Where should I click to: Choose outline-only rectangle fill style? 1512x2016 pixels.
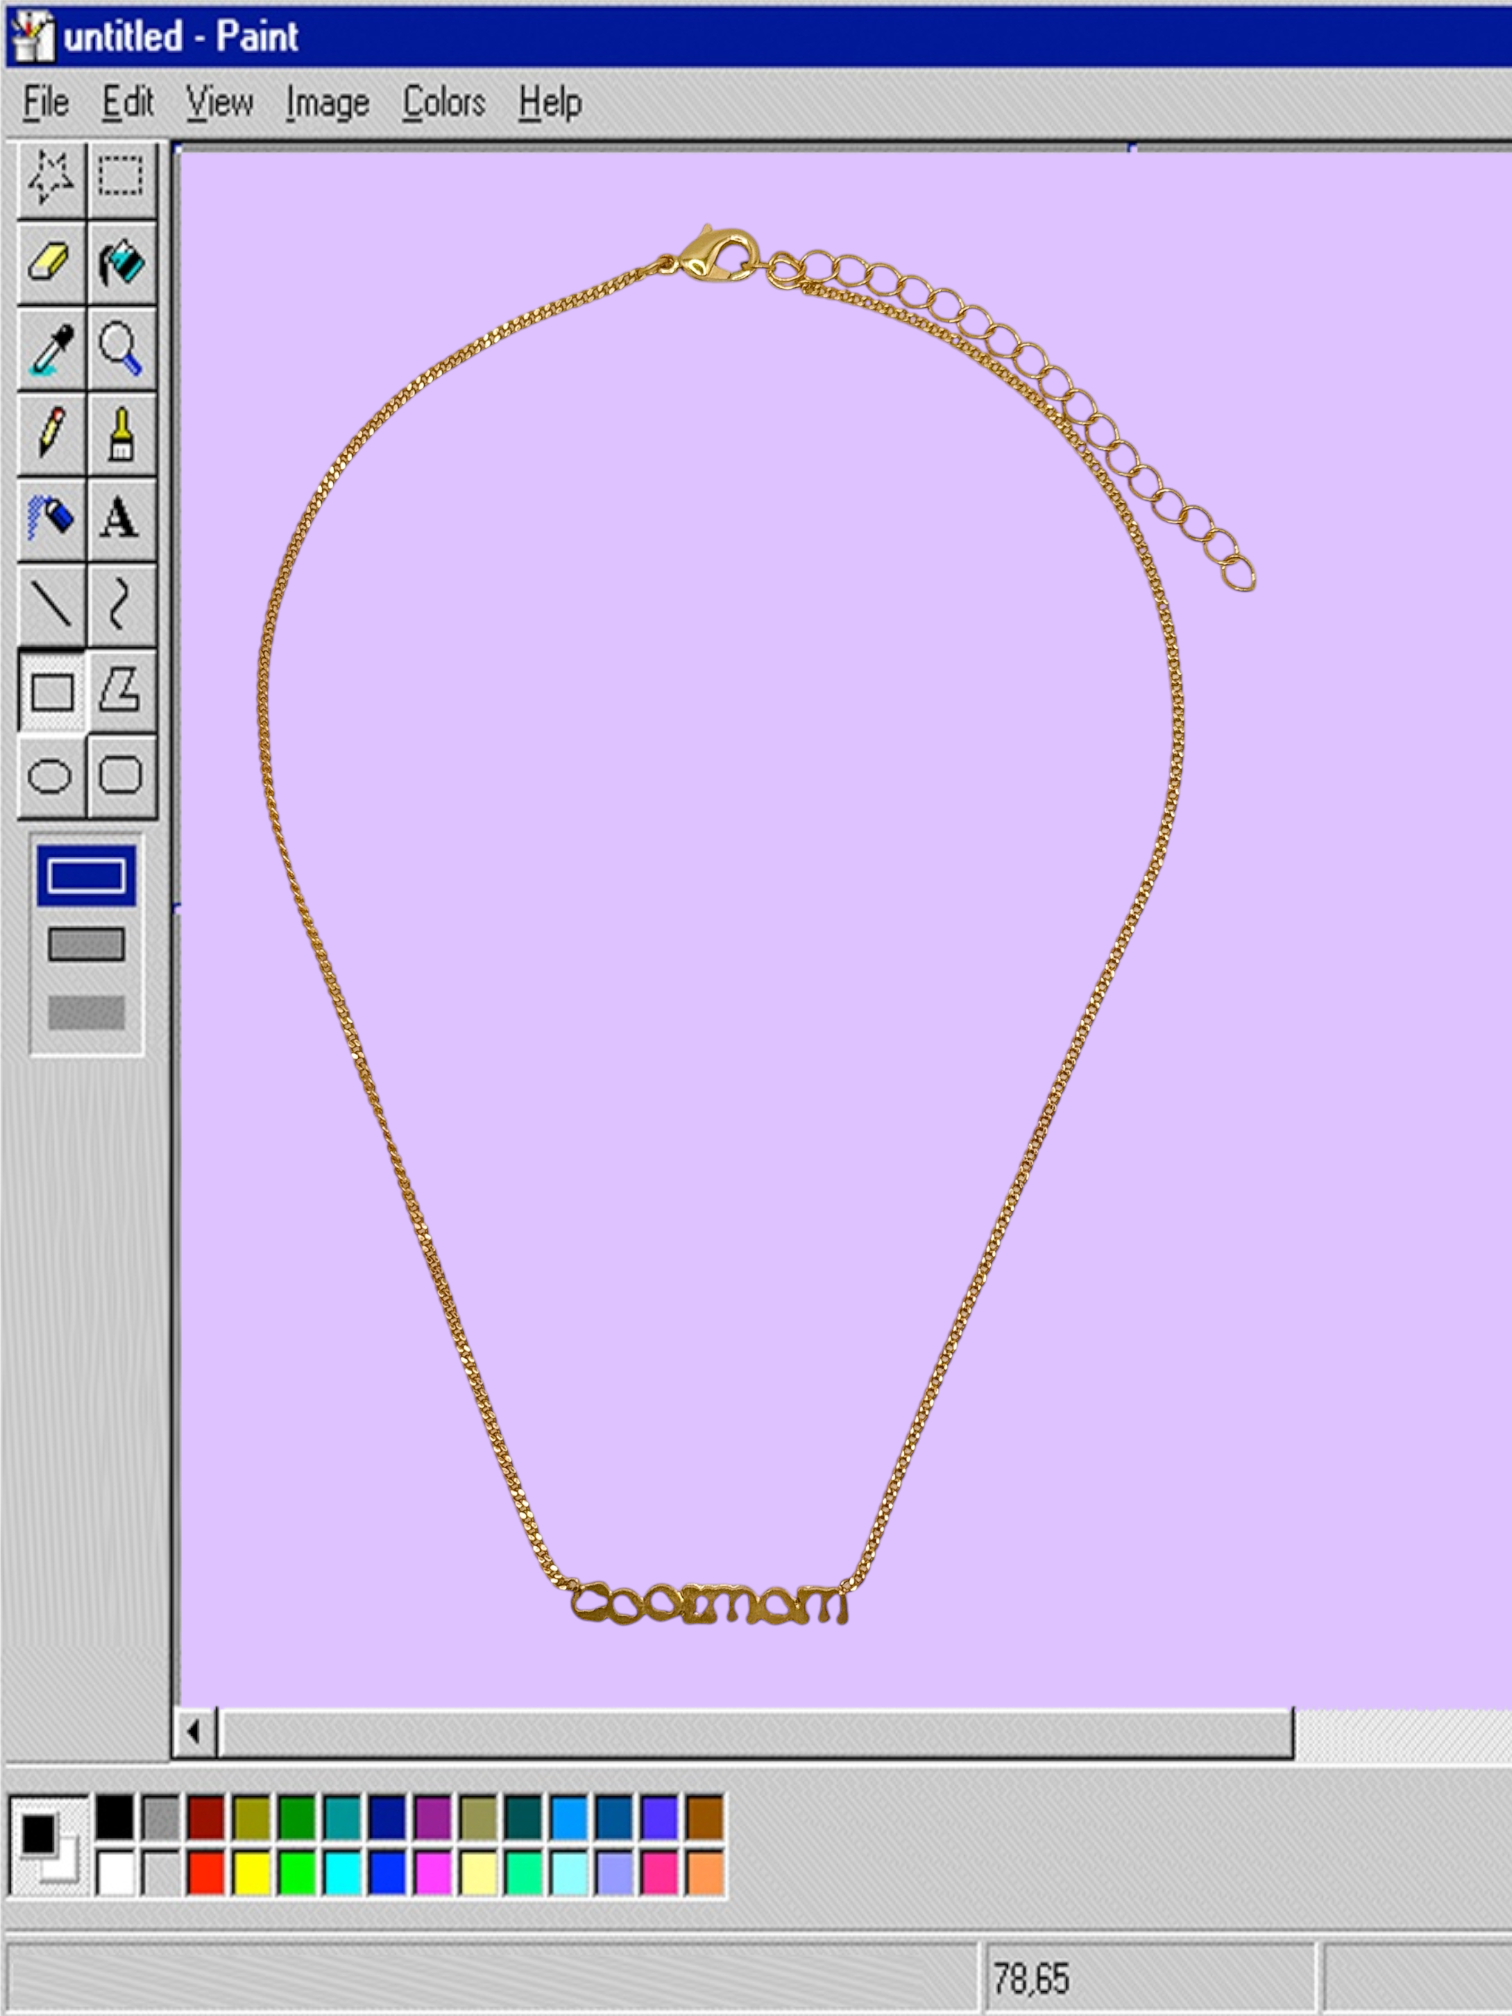[87, 876]
